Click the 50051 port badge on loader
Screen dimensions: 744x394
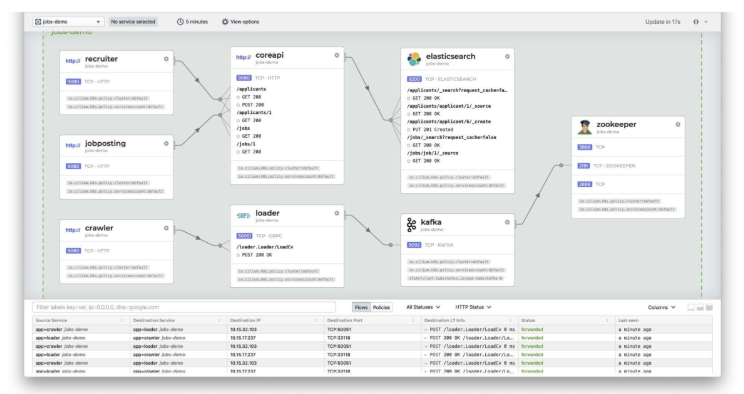coord(244,236)
